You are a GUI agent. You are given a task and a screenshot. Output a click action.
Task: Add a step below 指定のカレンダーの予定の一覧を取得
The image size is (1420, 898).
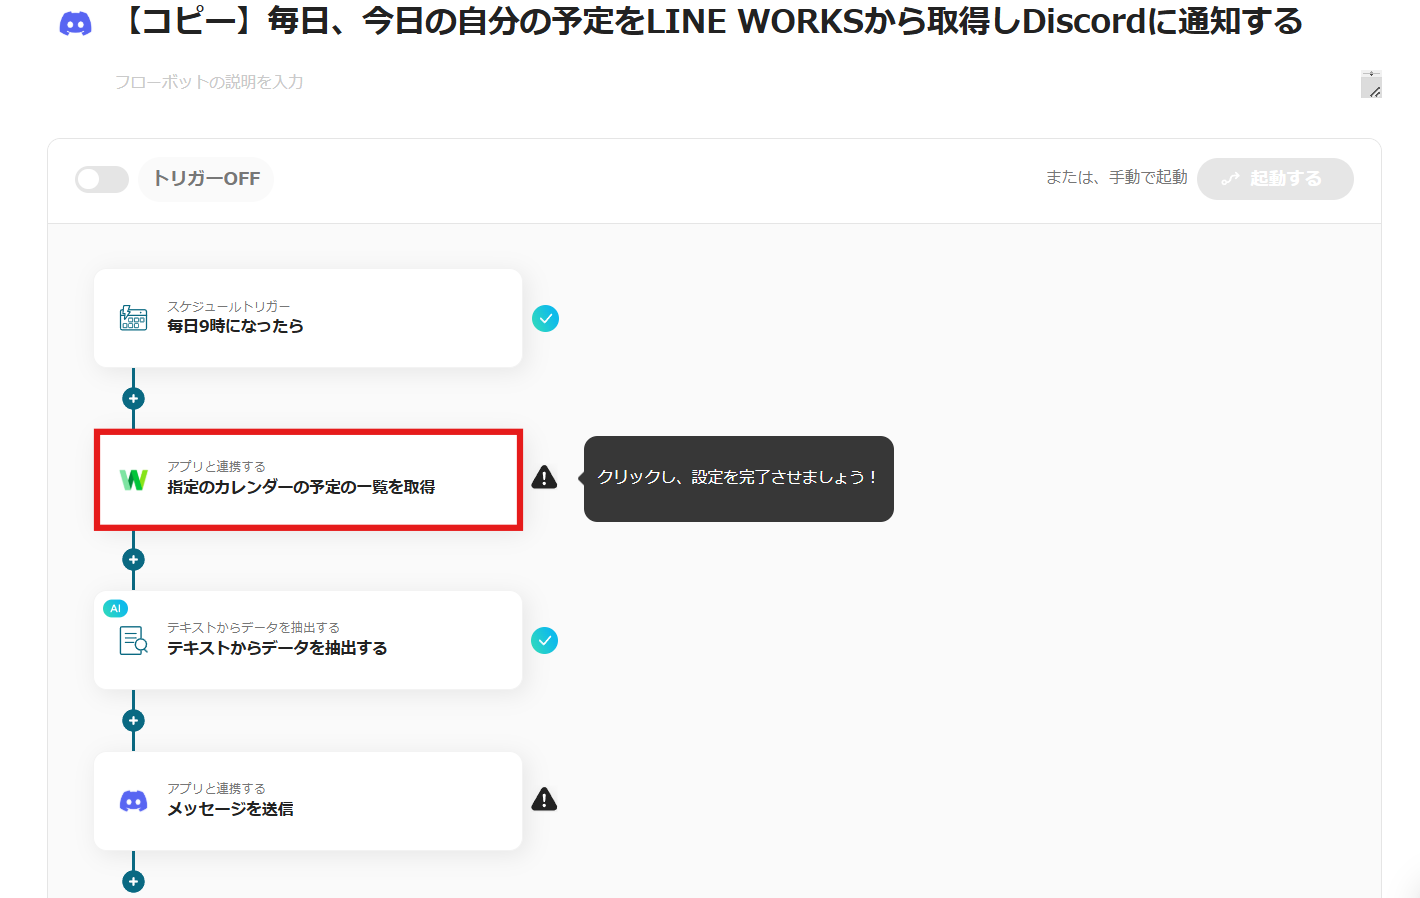(x=133, y=559)
